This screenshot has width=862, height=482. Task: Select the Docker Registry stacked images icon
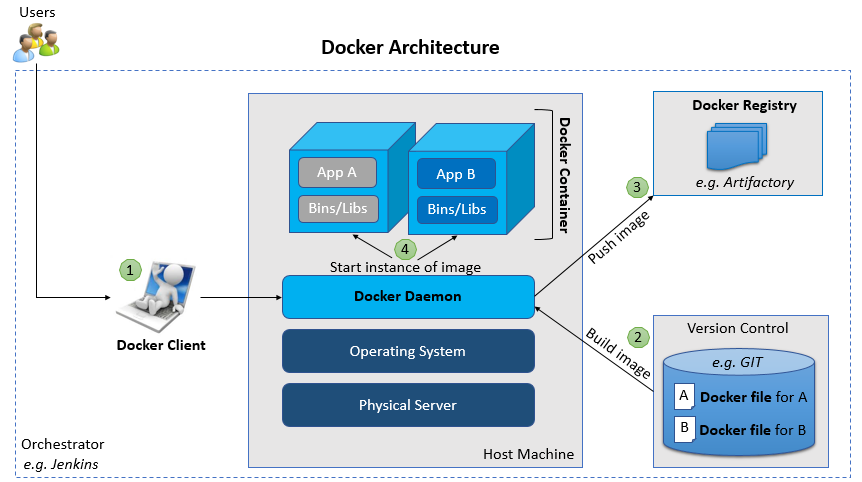tap(737, 146)
